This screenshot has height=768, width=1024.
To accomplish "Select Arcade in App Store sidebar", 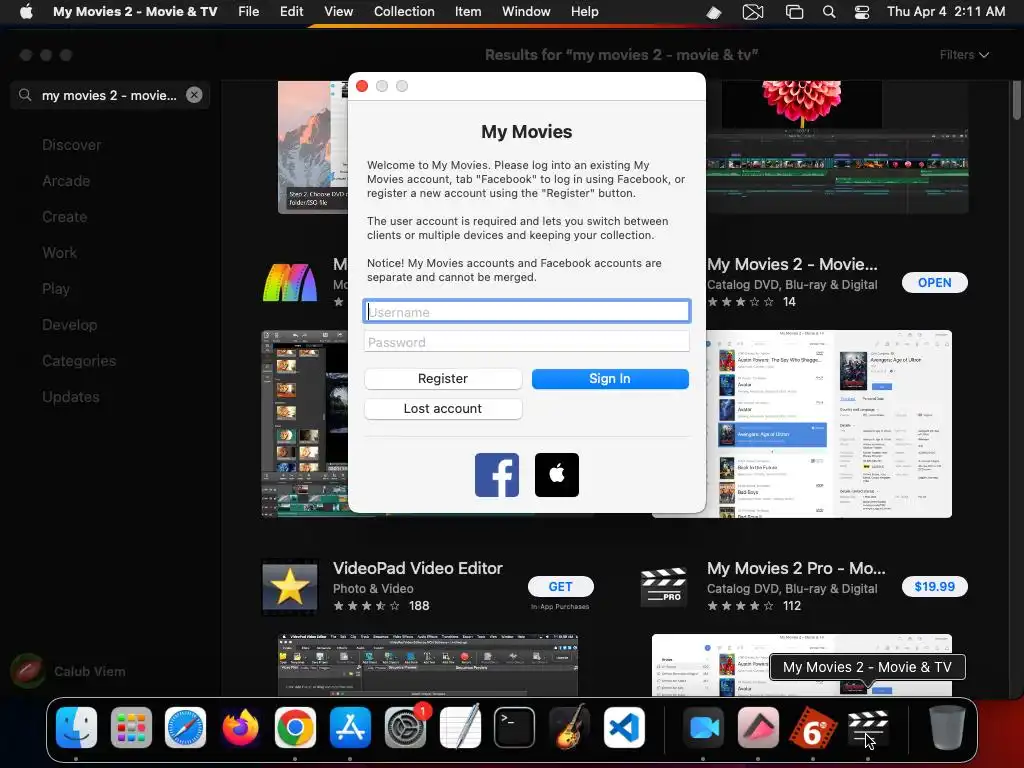I will (x=66, y=181).
